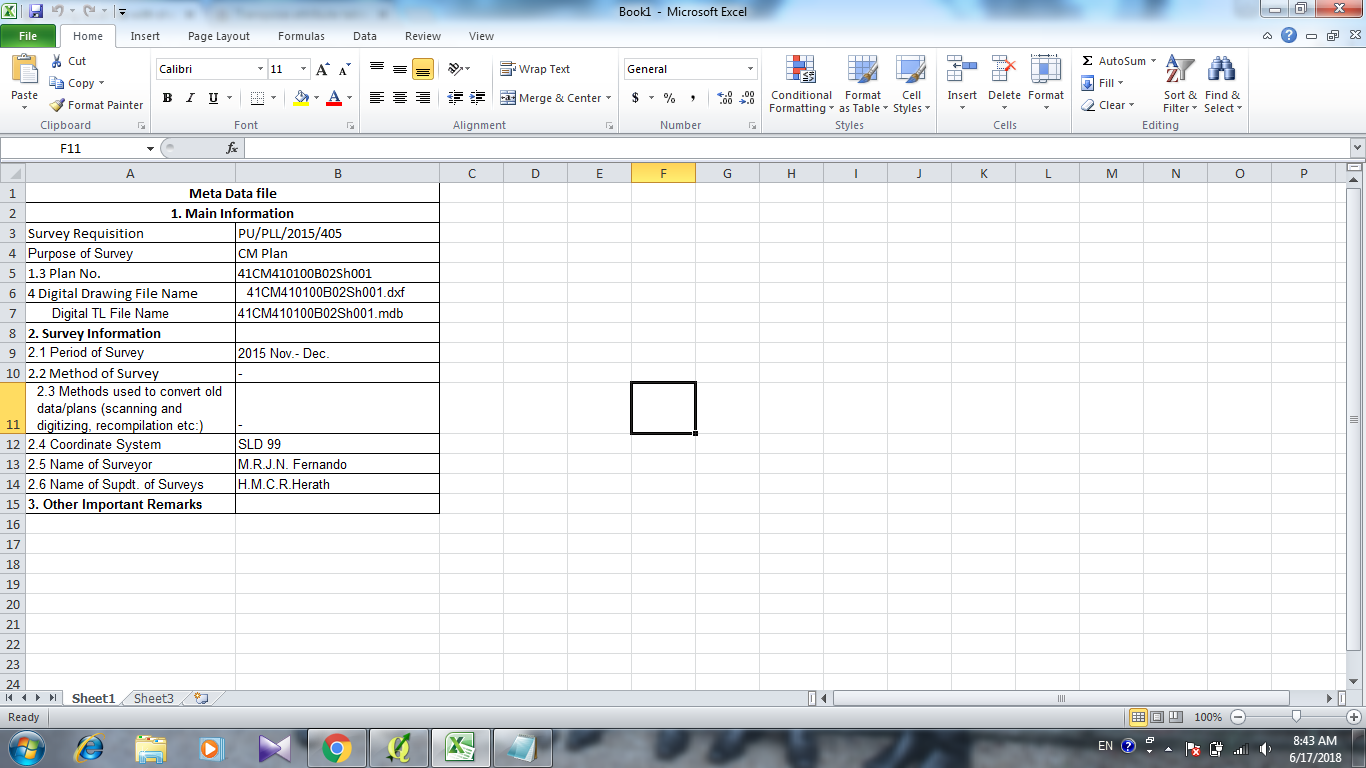Click the Clear button

click(1108, 105)
